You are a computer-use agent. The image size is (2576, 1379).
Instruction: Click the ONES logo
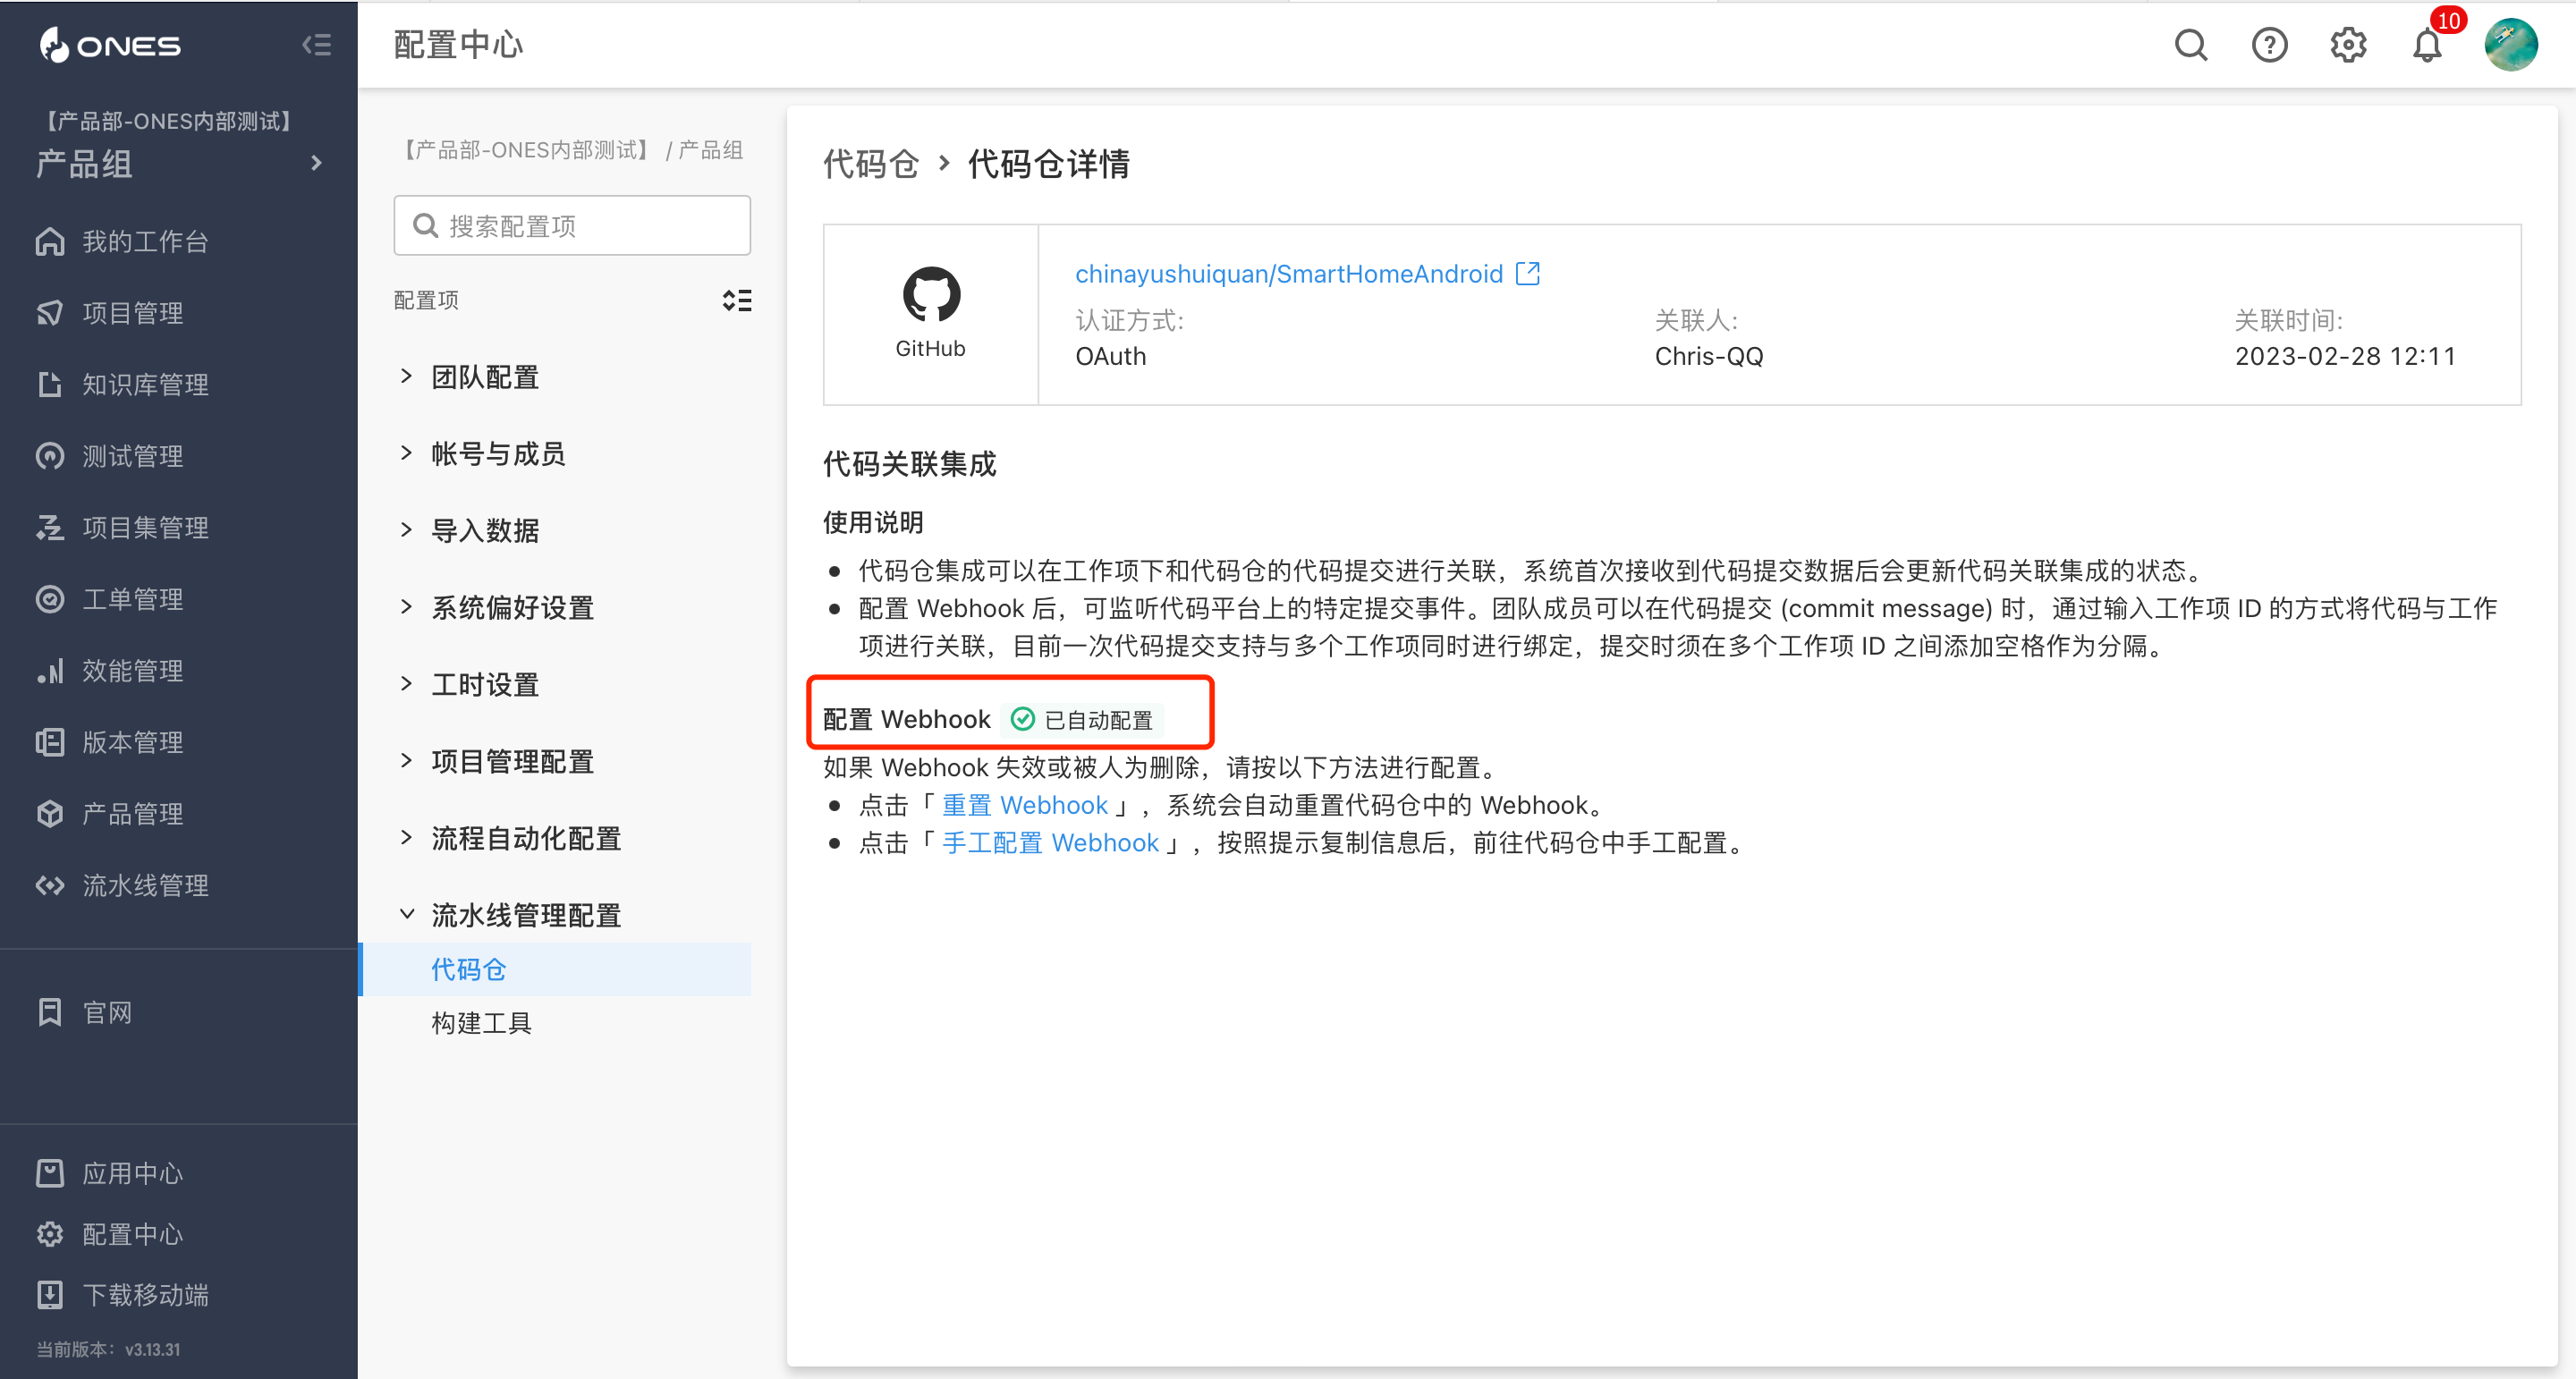[110, 45]
